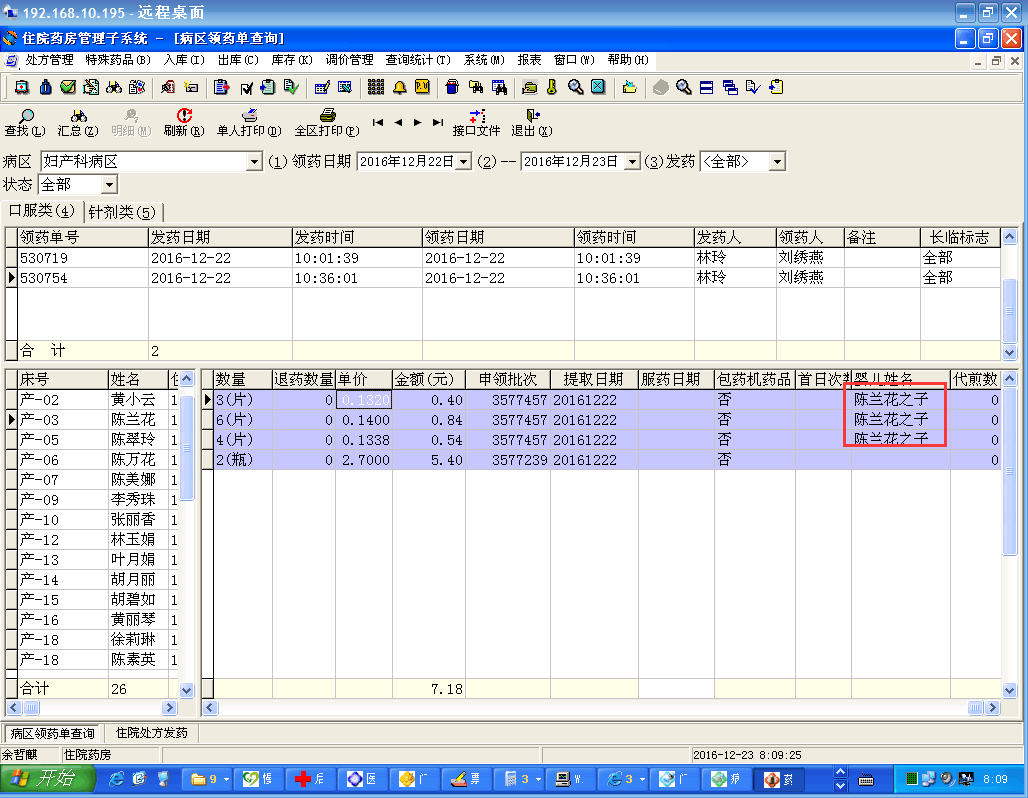The image size is (1028, 798).
Task: Select patient 李秀珠 row
Action: coord(98,500)
